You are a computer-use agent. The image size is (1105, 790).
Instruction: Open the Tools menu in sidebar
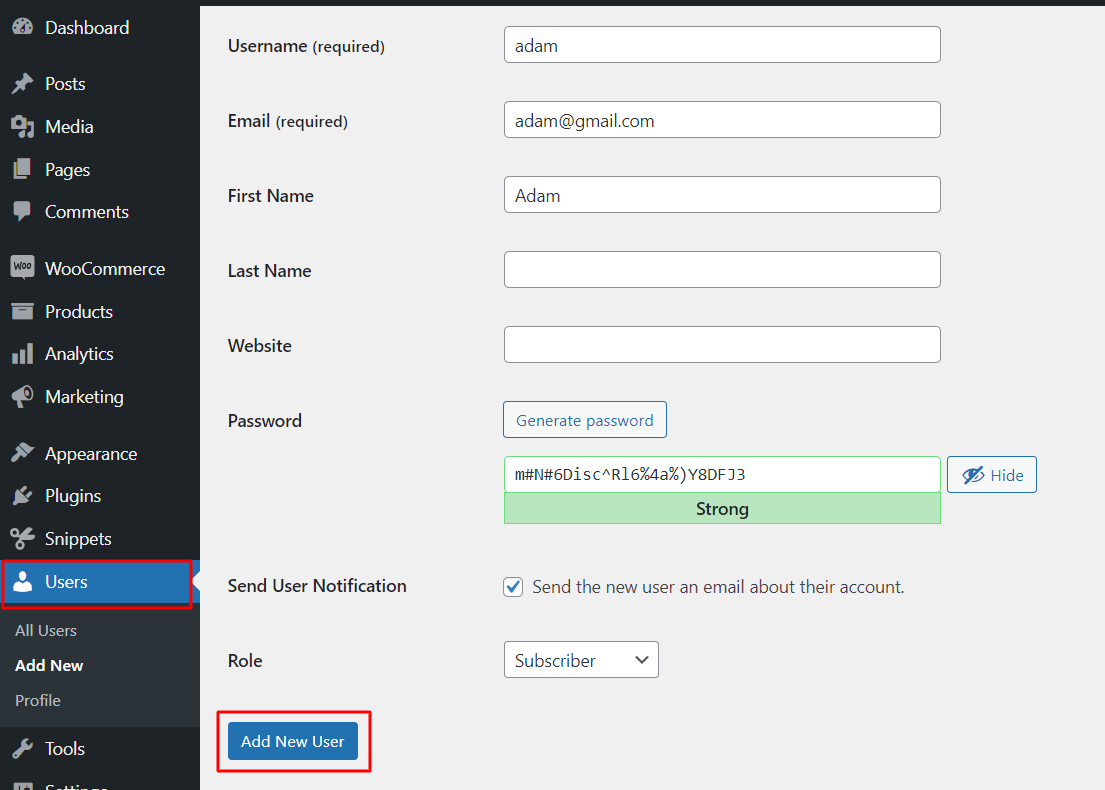[x=64, y=749]
